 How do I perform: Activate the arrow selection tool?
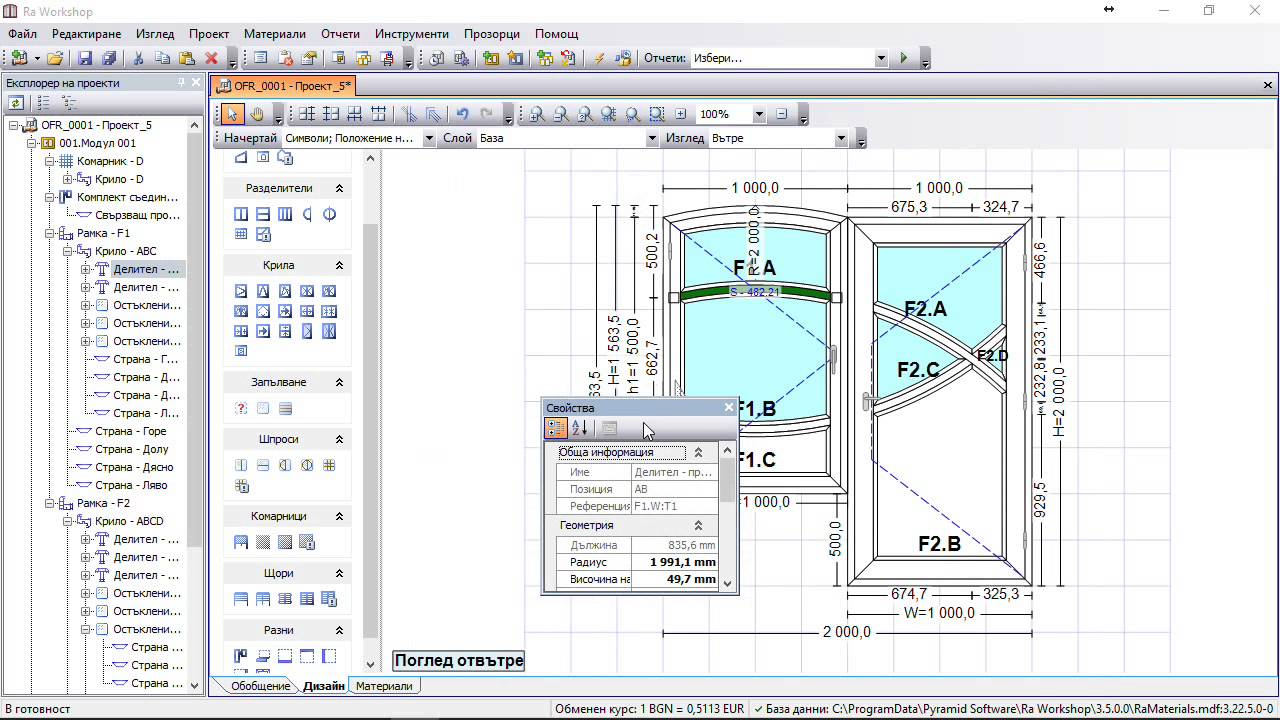(x=232, y=114)
